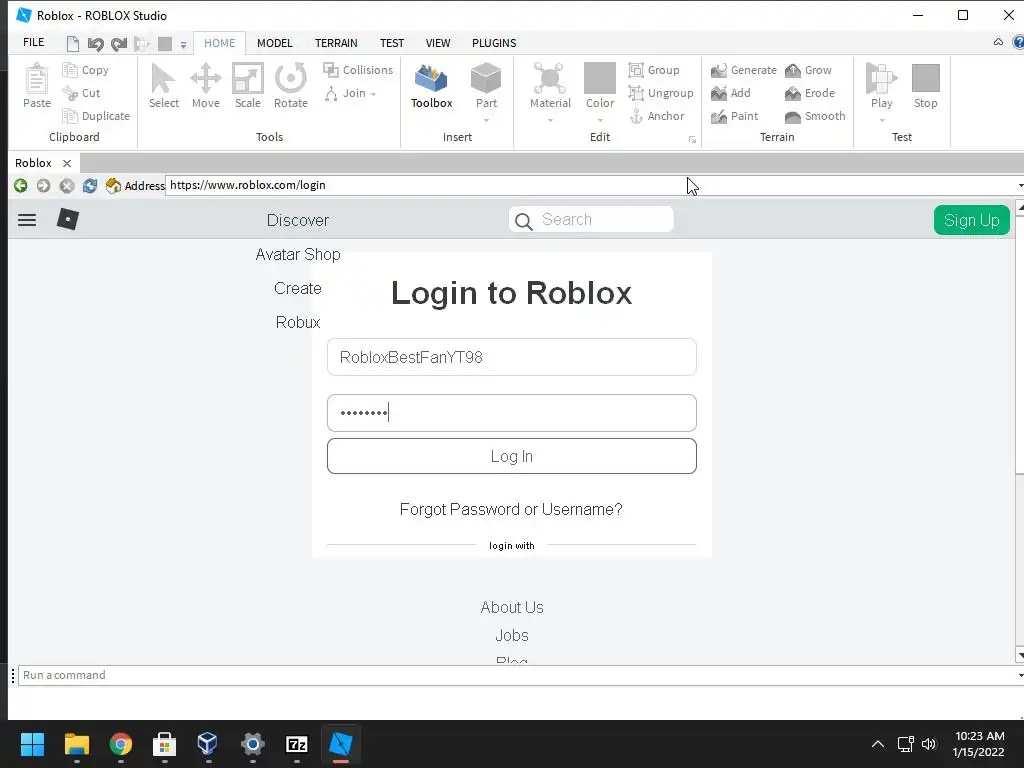This screenshot has width=1024, height=768.
Task: Switch to the TERRAIN ribbon tab
Action: click(336, 43)
